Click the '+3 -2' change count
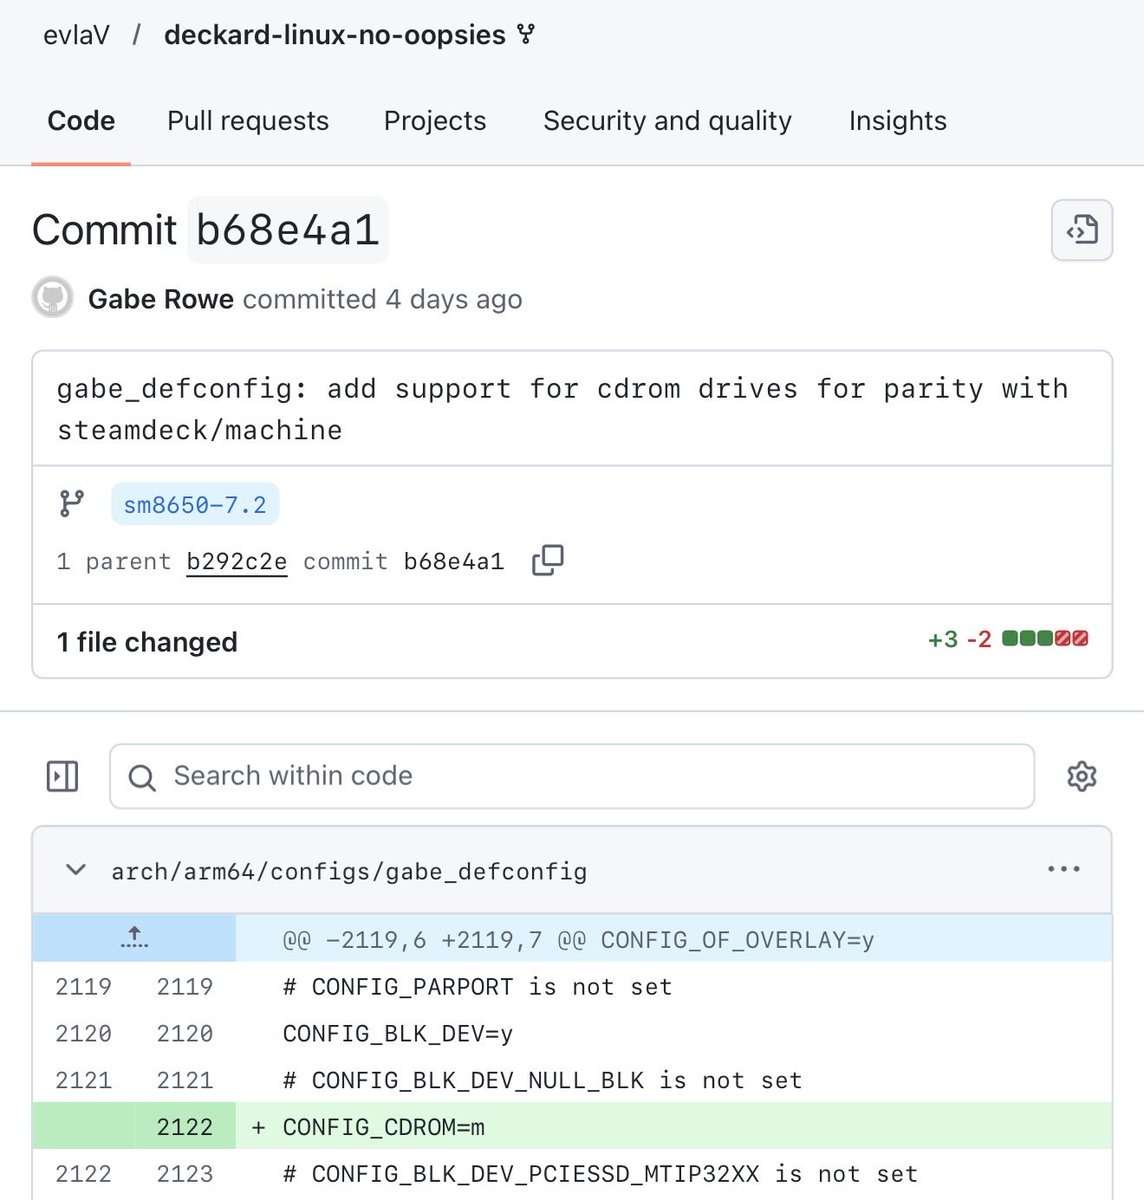 (960, 639)
